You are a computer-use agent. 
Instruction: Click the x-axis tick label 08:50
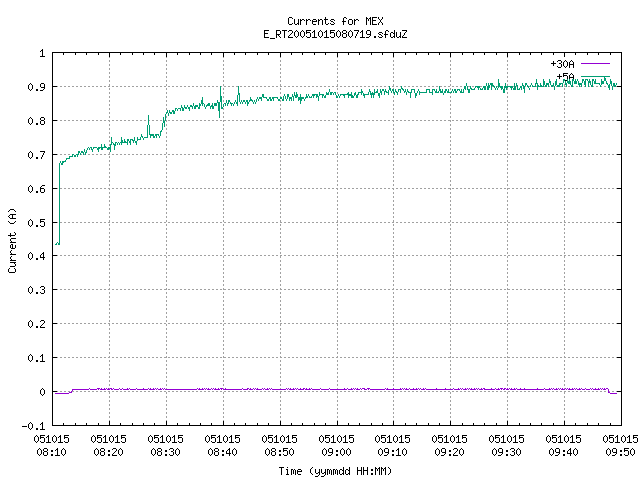(x=279, y=452)
